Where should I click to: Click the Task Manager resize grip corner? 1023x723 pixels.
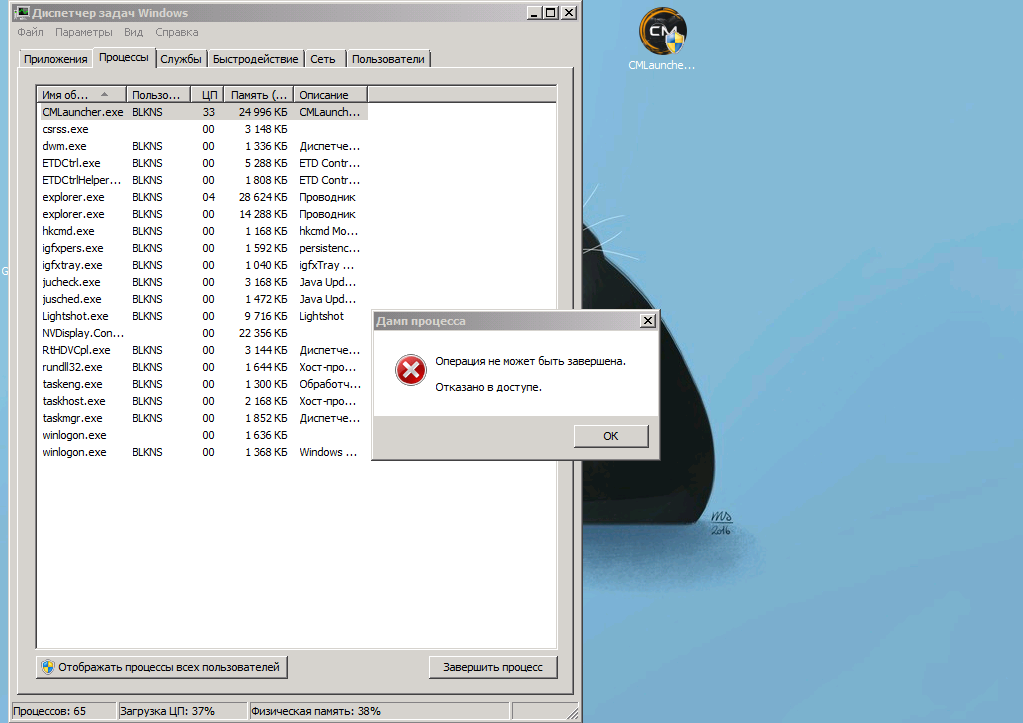click(x=572, y=713)
